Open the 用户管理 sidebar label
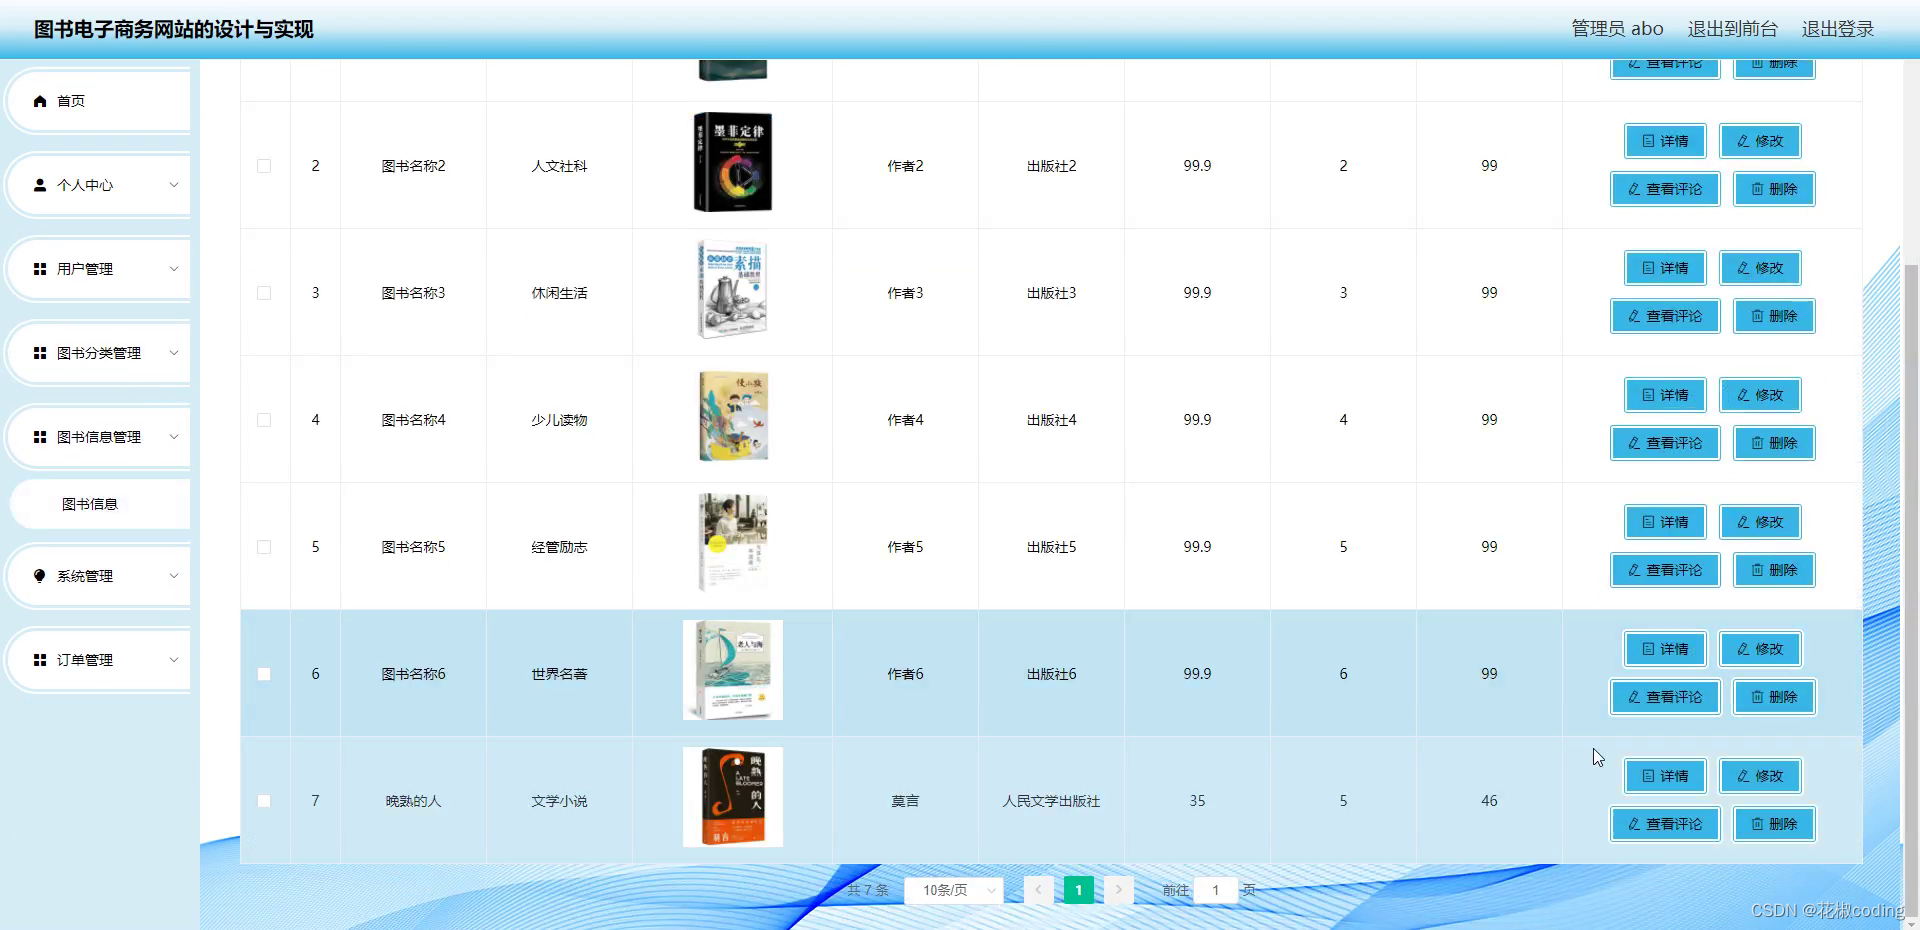 click(x=85, y=269)
